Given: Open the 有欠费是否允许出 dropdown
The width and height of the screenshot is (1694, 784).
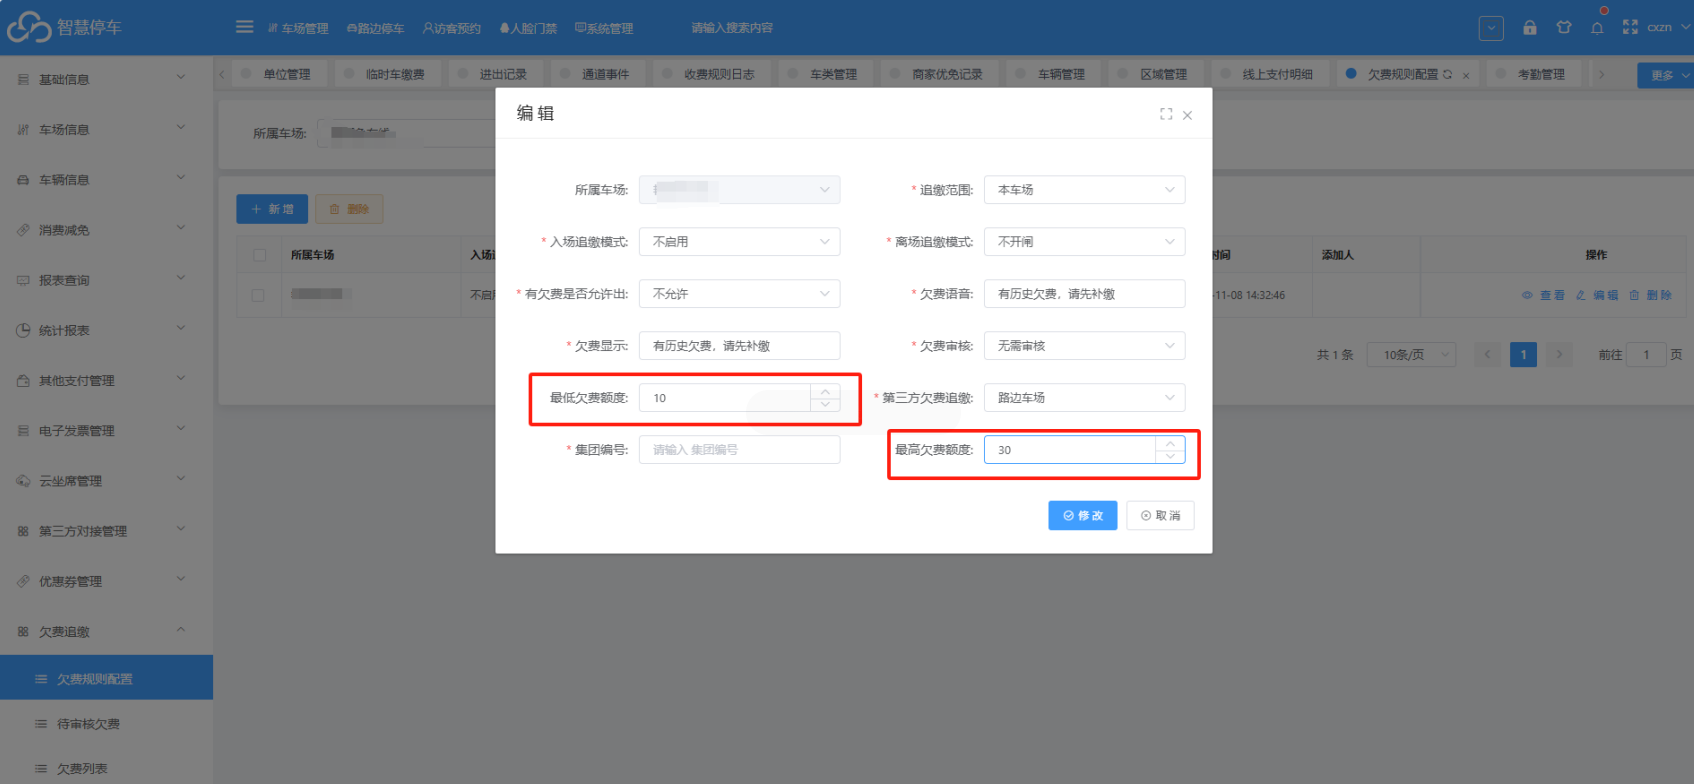Looking at the screenshot, I should pos(740,294).
